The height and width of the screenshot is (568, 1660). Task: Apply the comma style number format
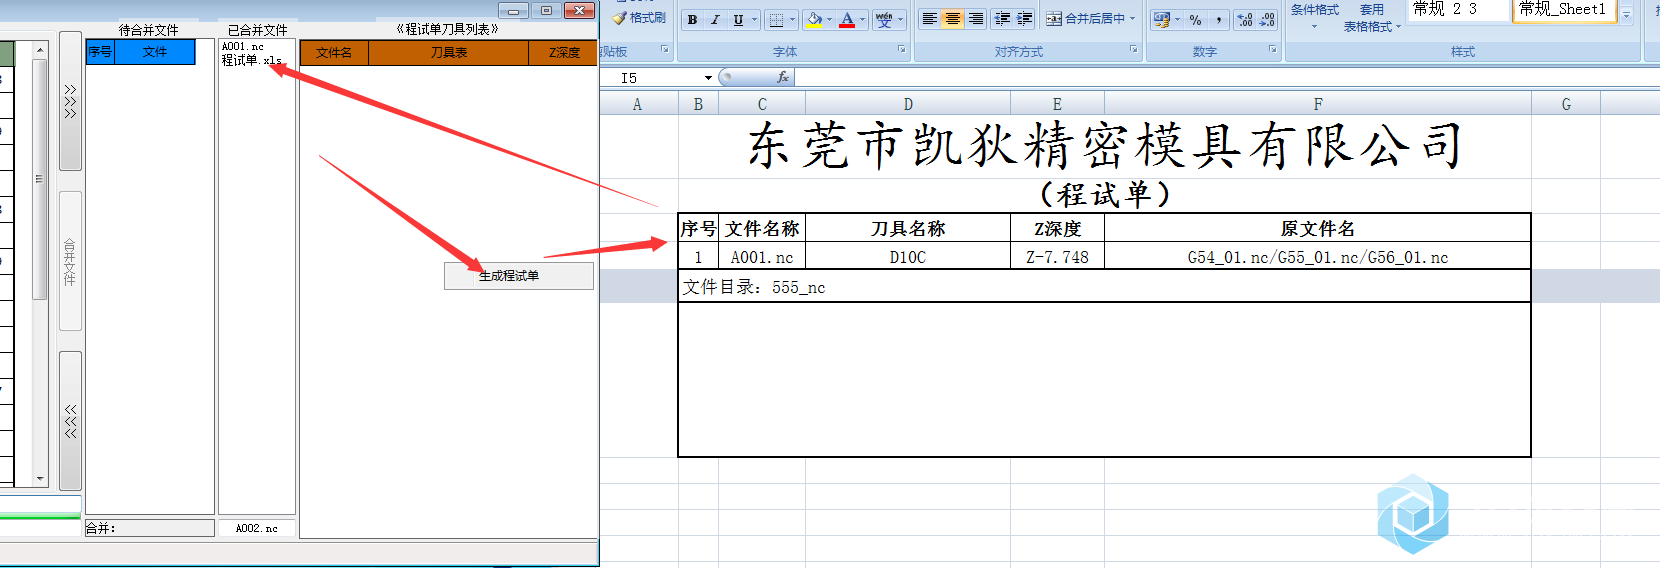click(x=1219, y=19)
